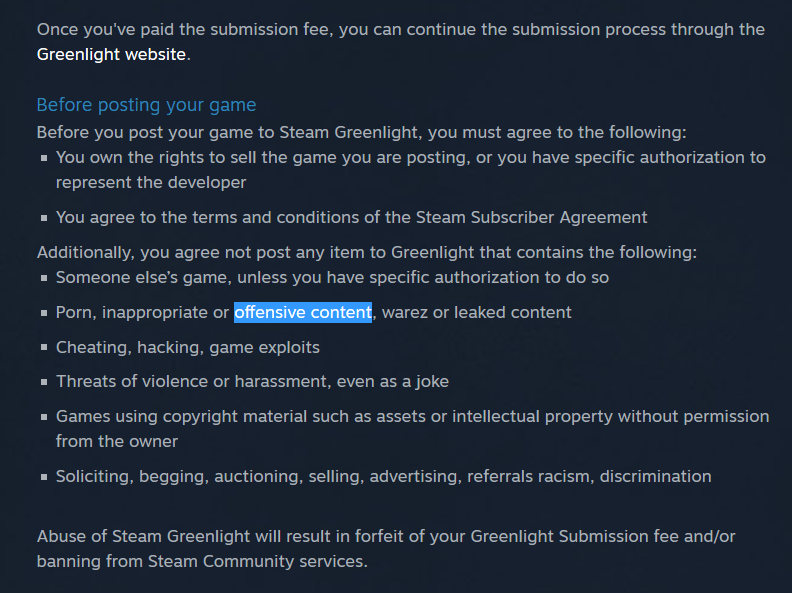Click 'banning from Steam Community services' text

pyautogui.click(x=202, y=561)
